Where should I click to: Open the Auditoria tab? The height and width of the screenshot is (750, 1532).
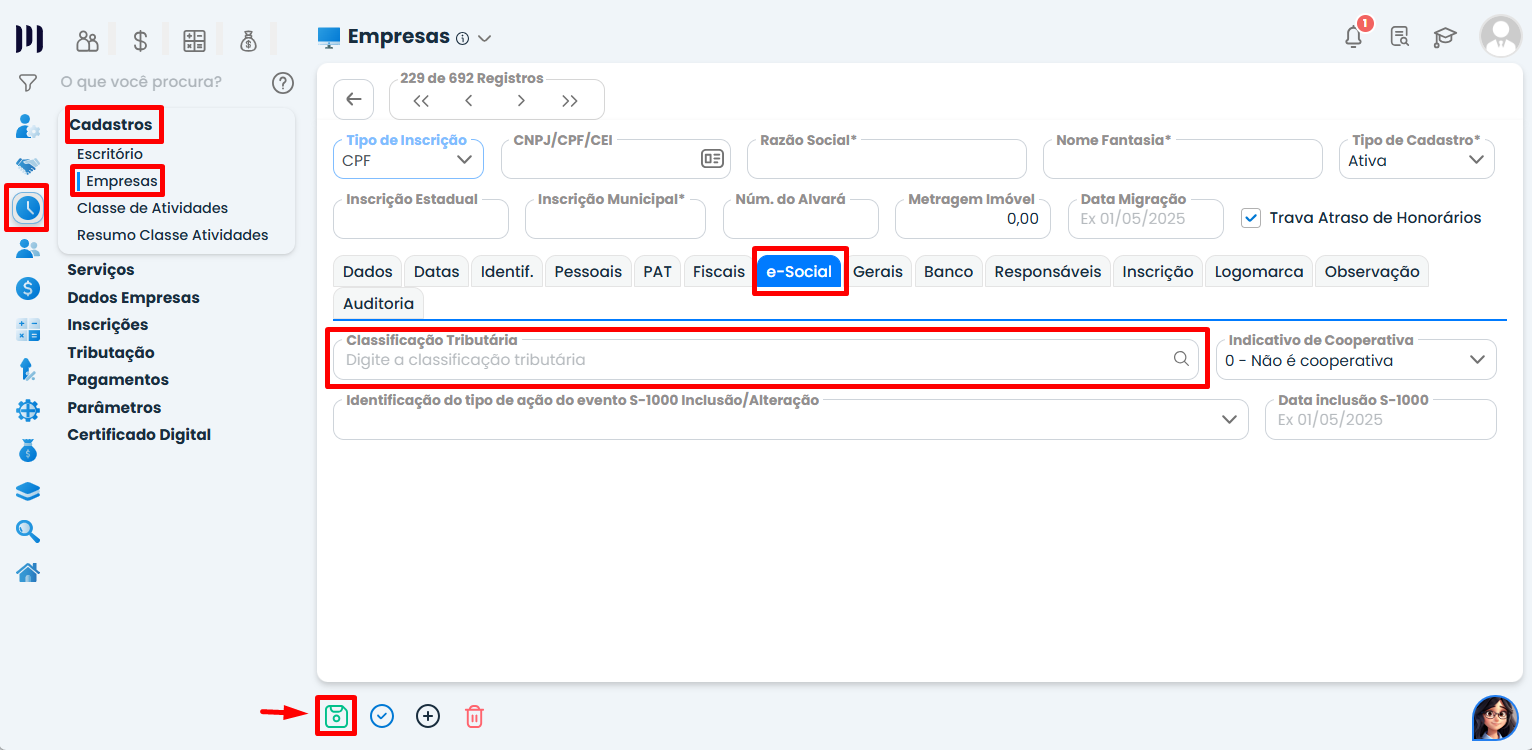coord(378,303)
